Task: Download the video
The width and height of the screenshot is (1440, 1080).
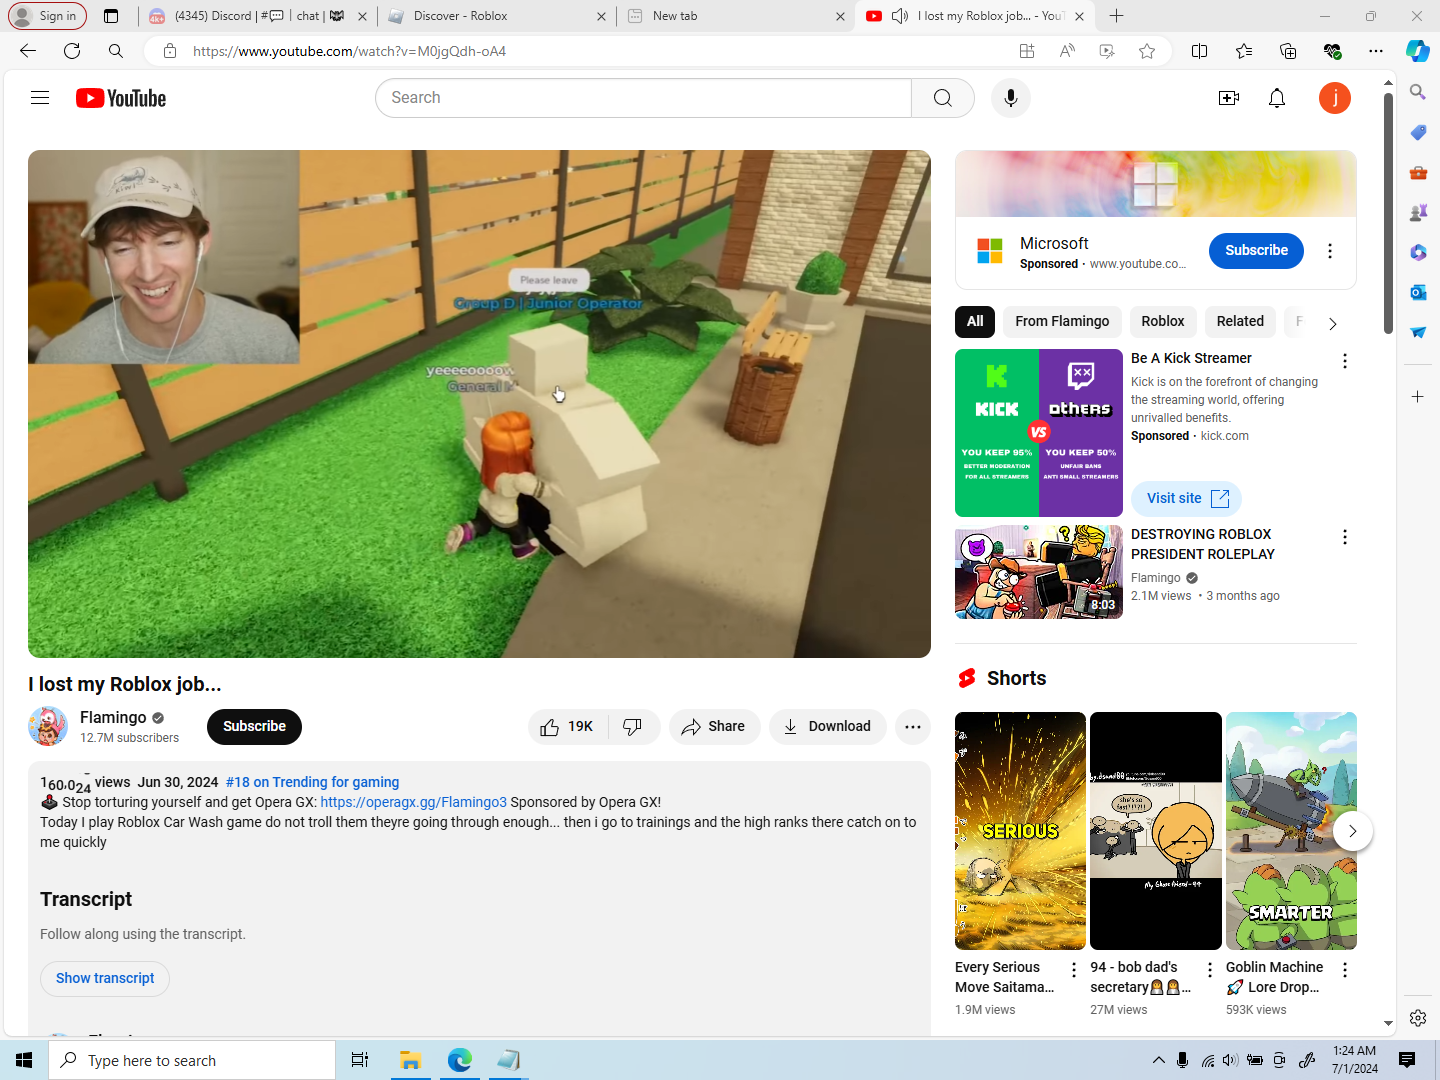Action: coord(827,727)
